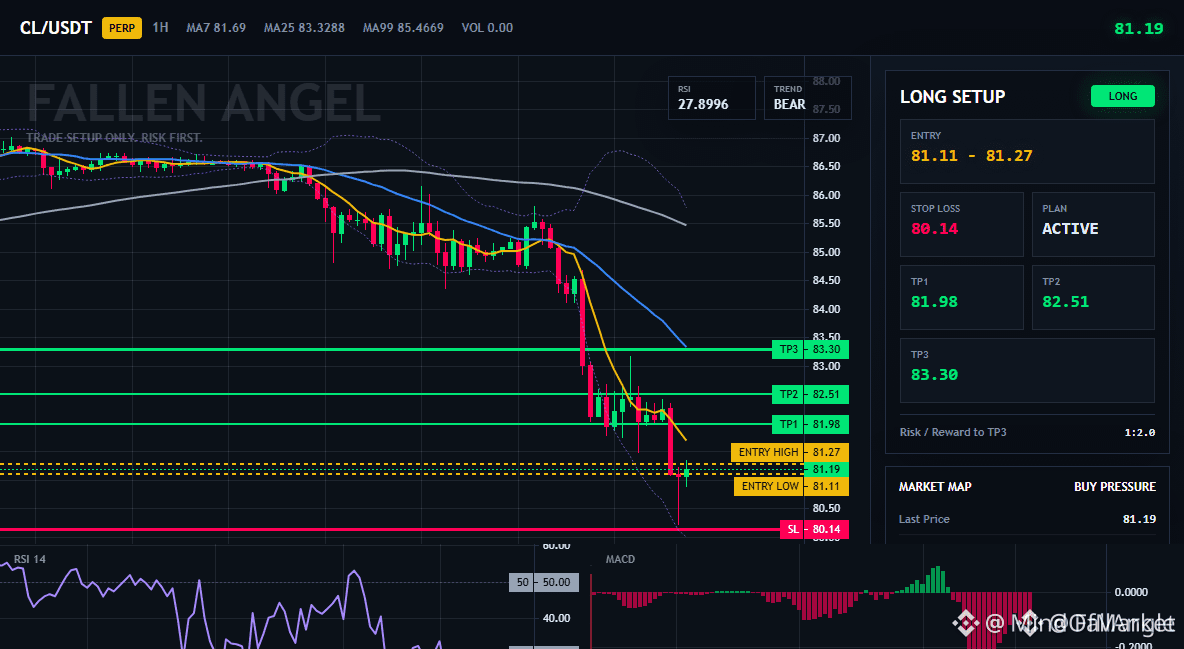Click the RSI 27.8996 info box
Screen dimensions: 1184x649
(x=711, y=98)
